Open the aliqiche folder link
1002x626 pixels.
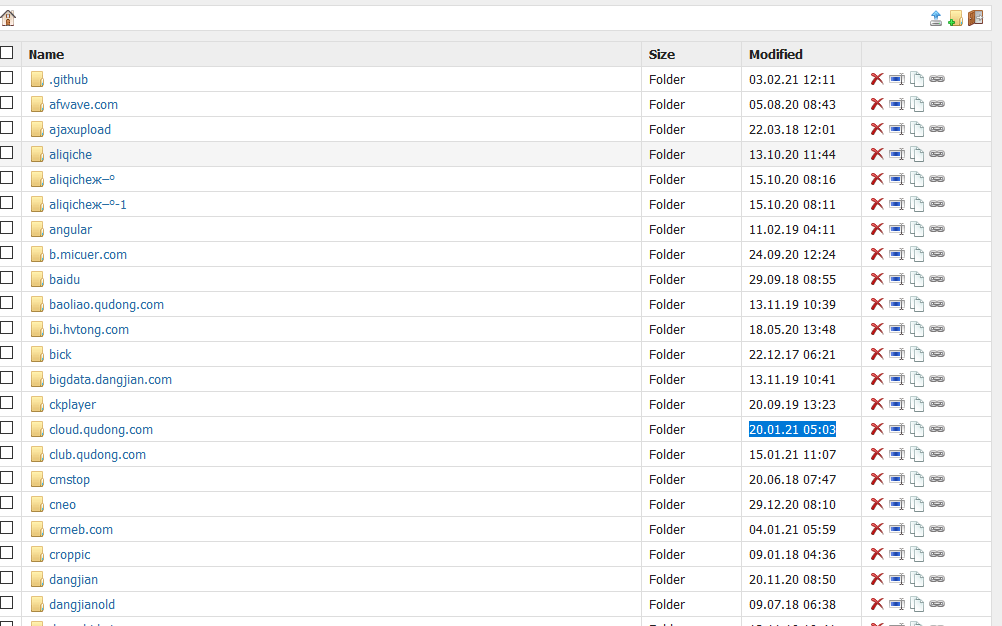pos(70,155)
